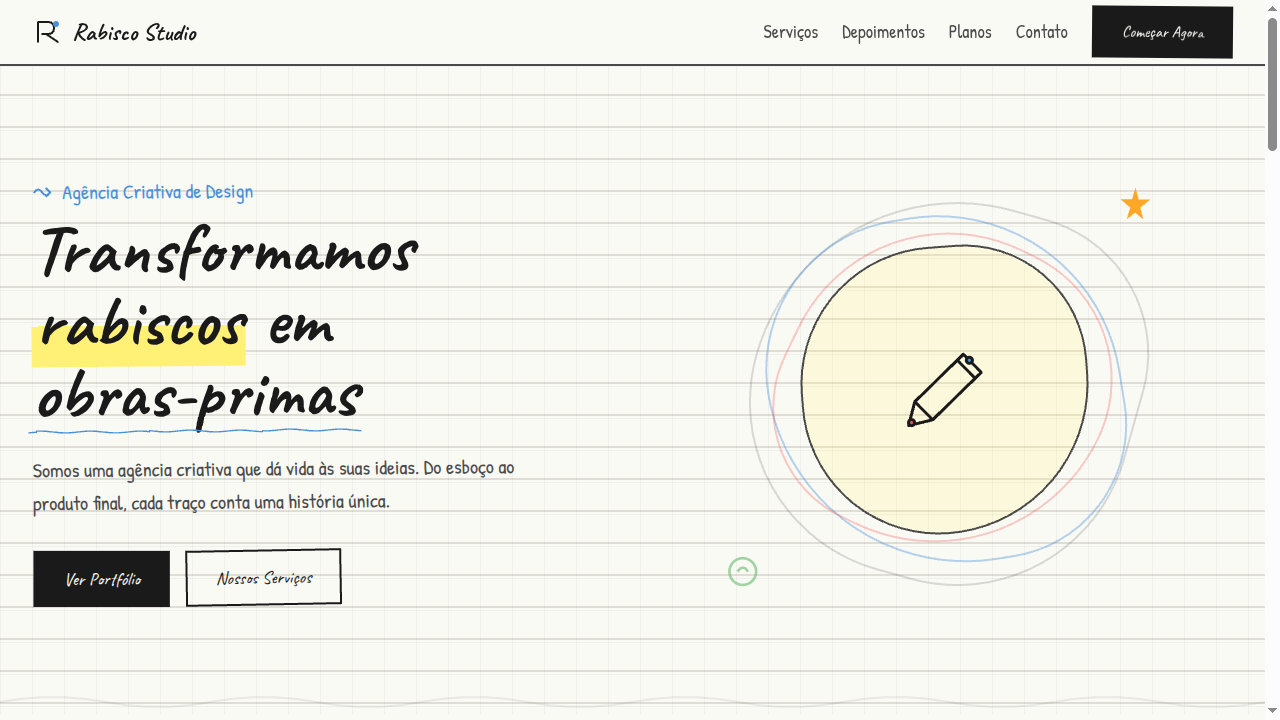The height and width of the screenshot is (720, 1280).
Task: Select Planos in the navigation bar
Action: click(x=970, y=32)
